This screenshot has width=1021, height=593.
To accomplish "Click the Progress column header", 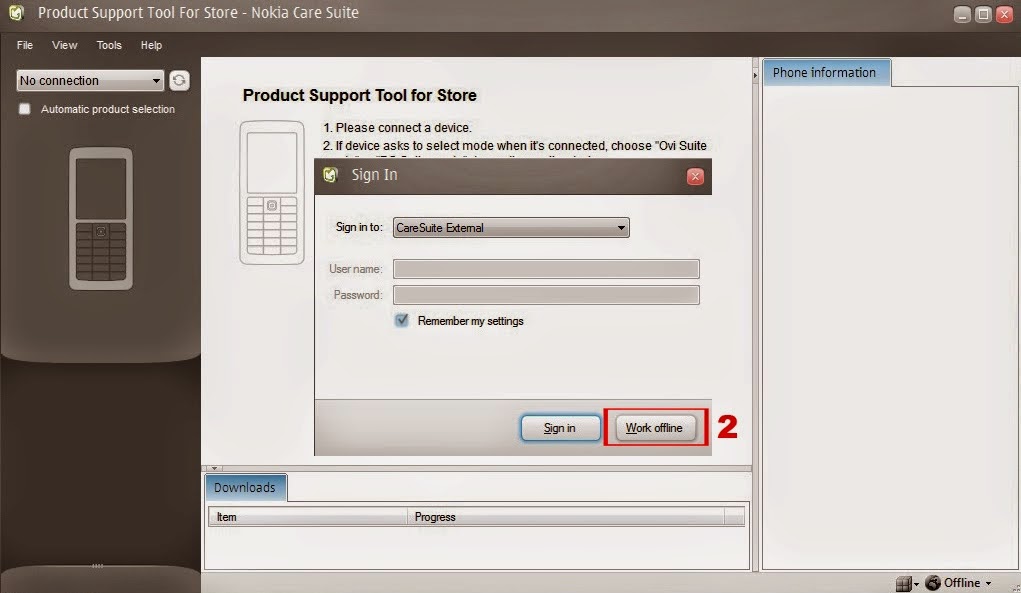I will 565,517.
